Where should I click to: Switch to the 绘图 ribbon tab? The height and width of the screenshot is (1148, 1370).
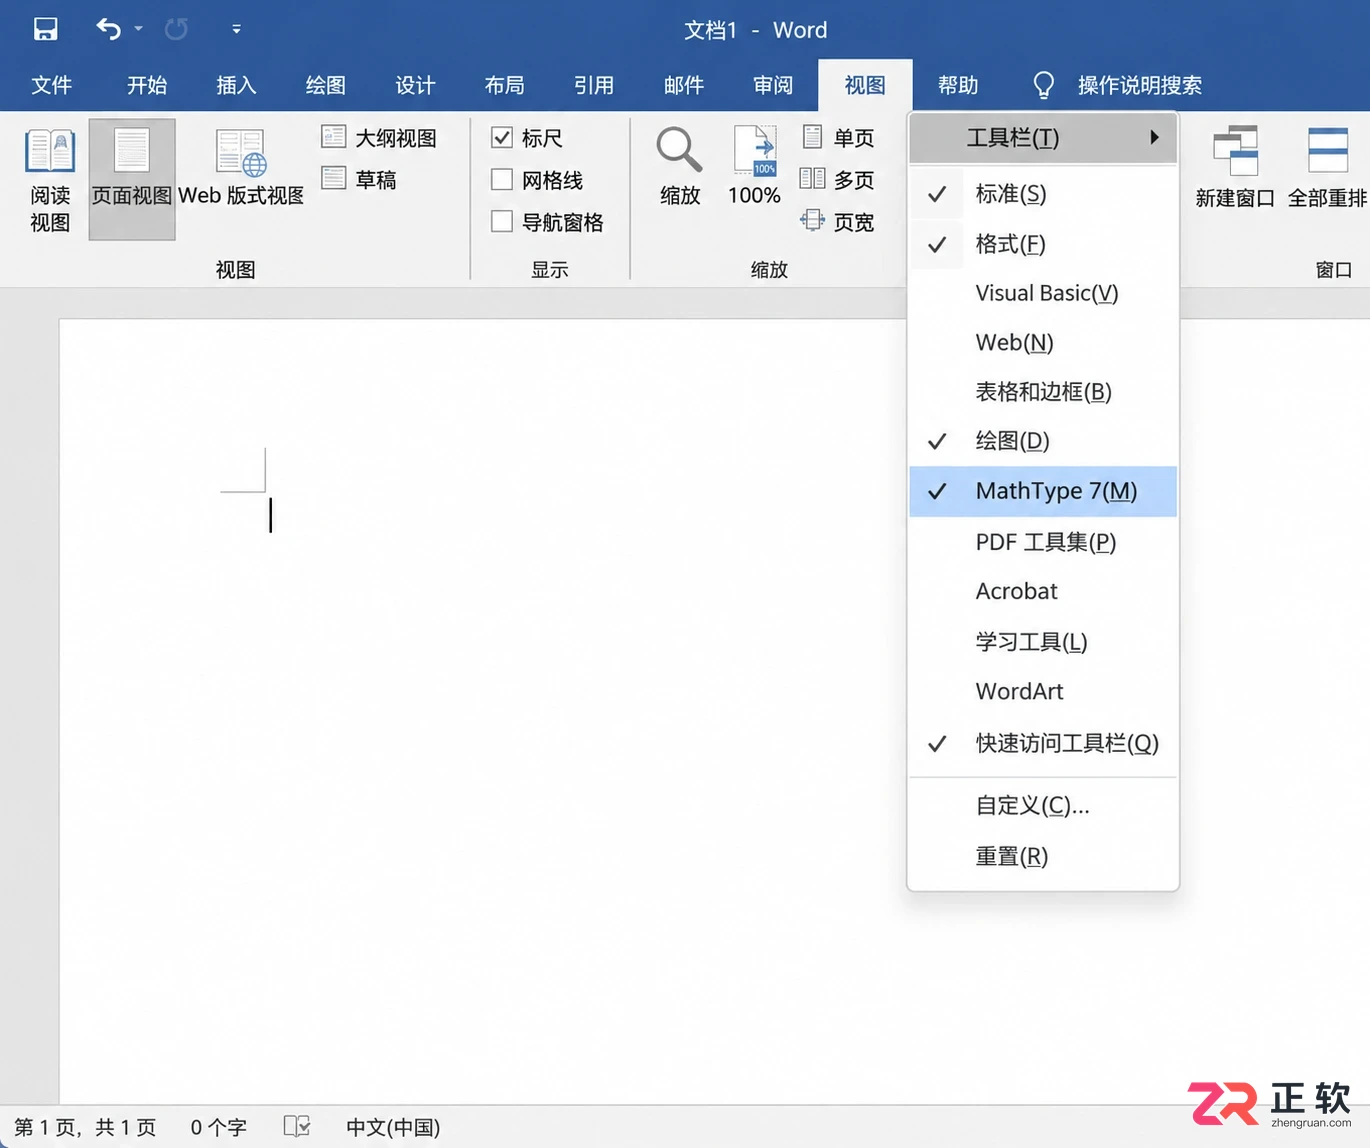click(x=326, y=85)
